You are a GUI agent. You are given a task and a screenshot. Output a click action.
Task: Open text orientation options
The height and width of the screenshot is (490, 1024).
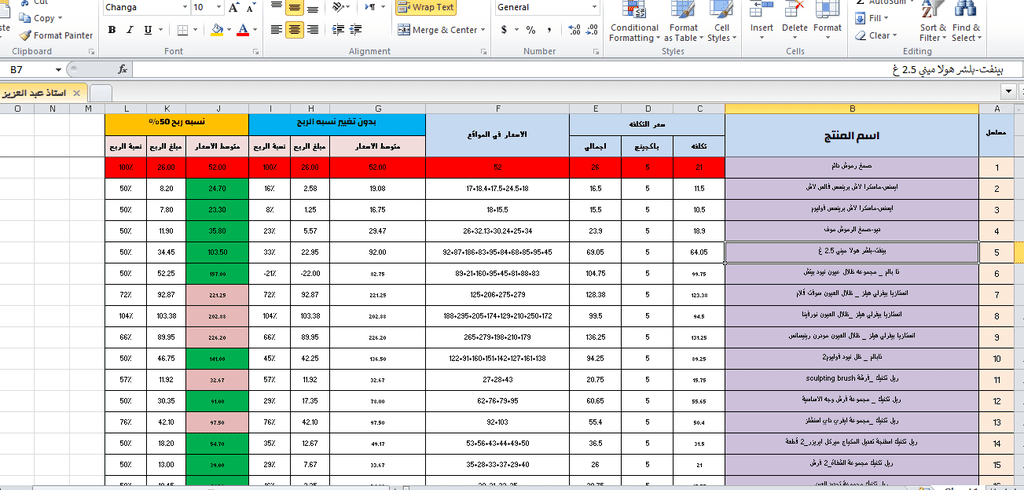pos(340,7)
